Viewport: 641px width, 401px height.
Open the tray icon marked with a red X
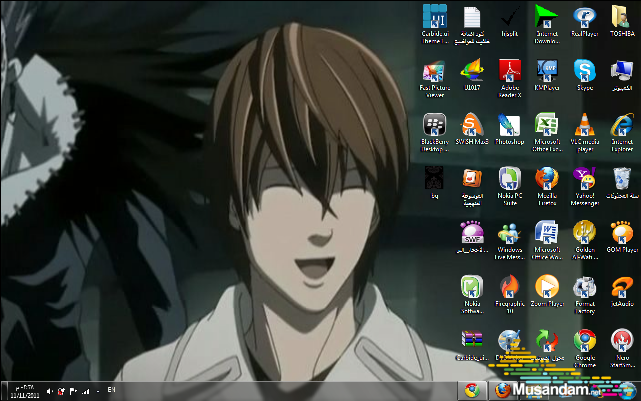tap(61, 392)
